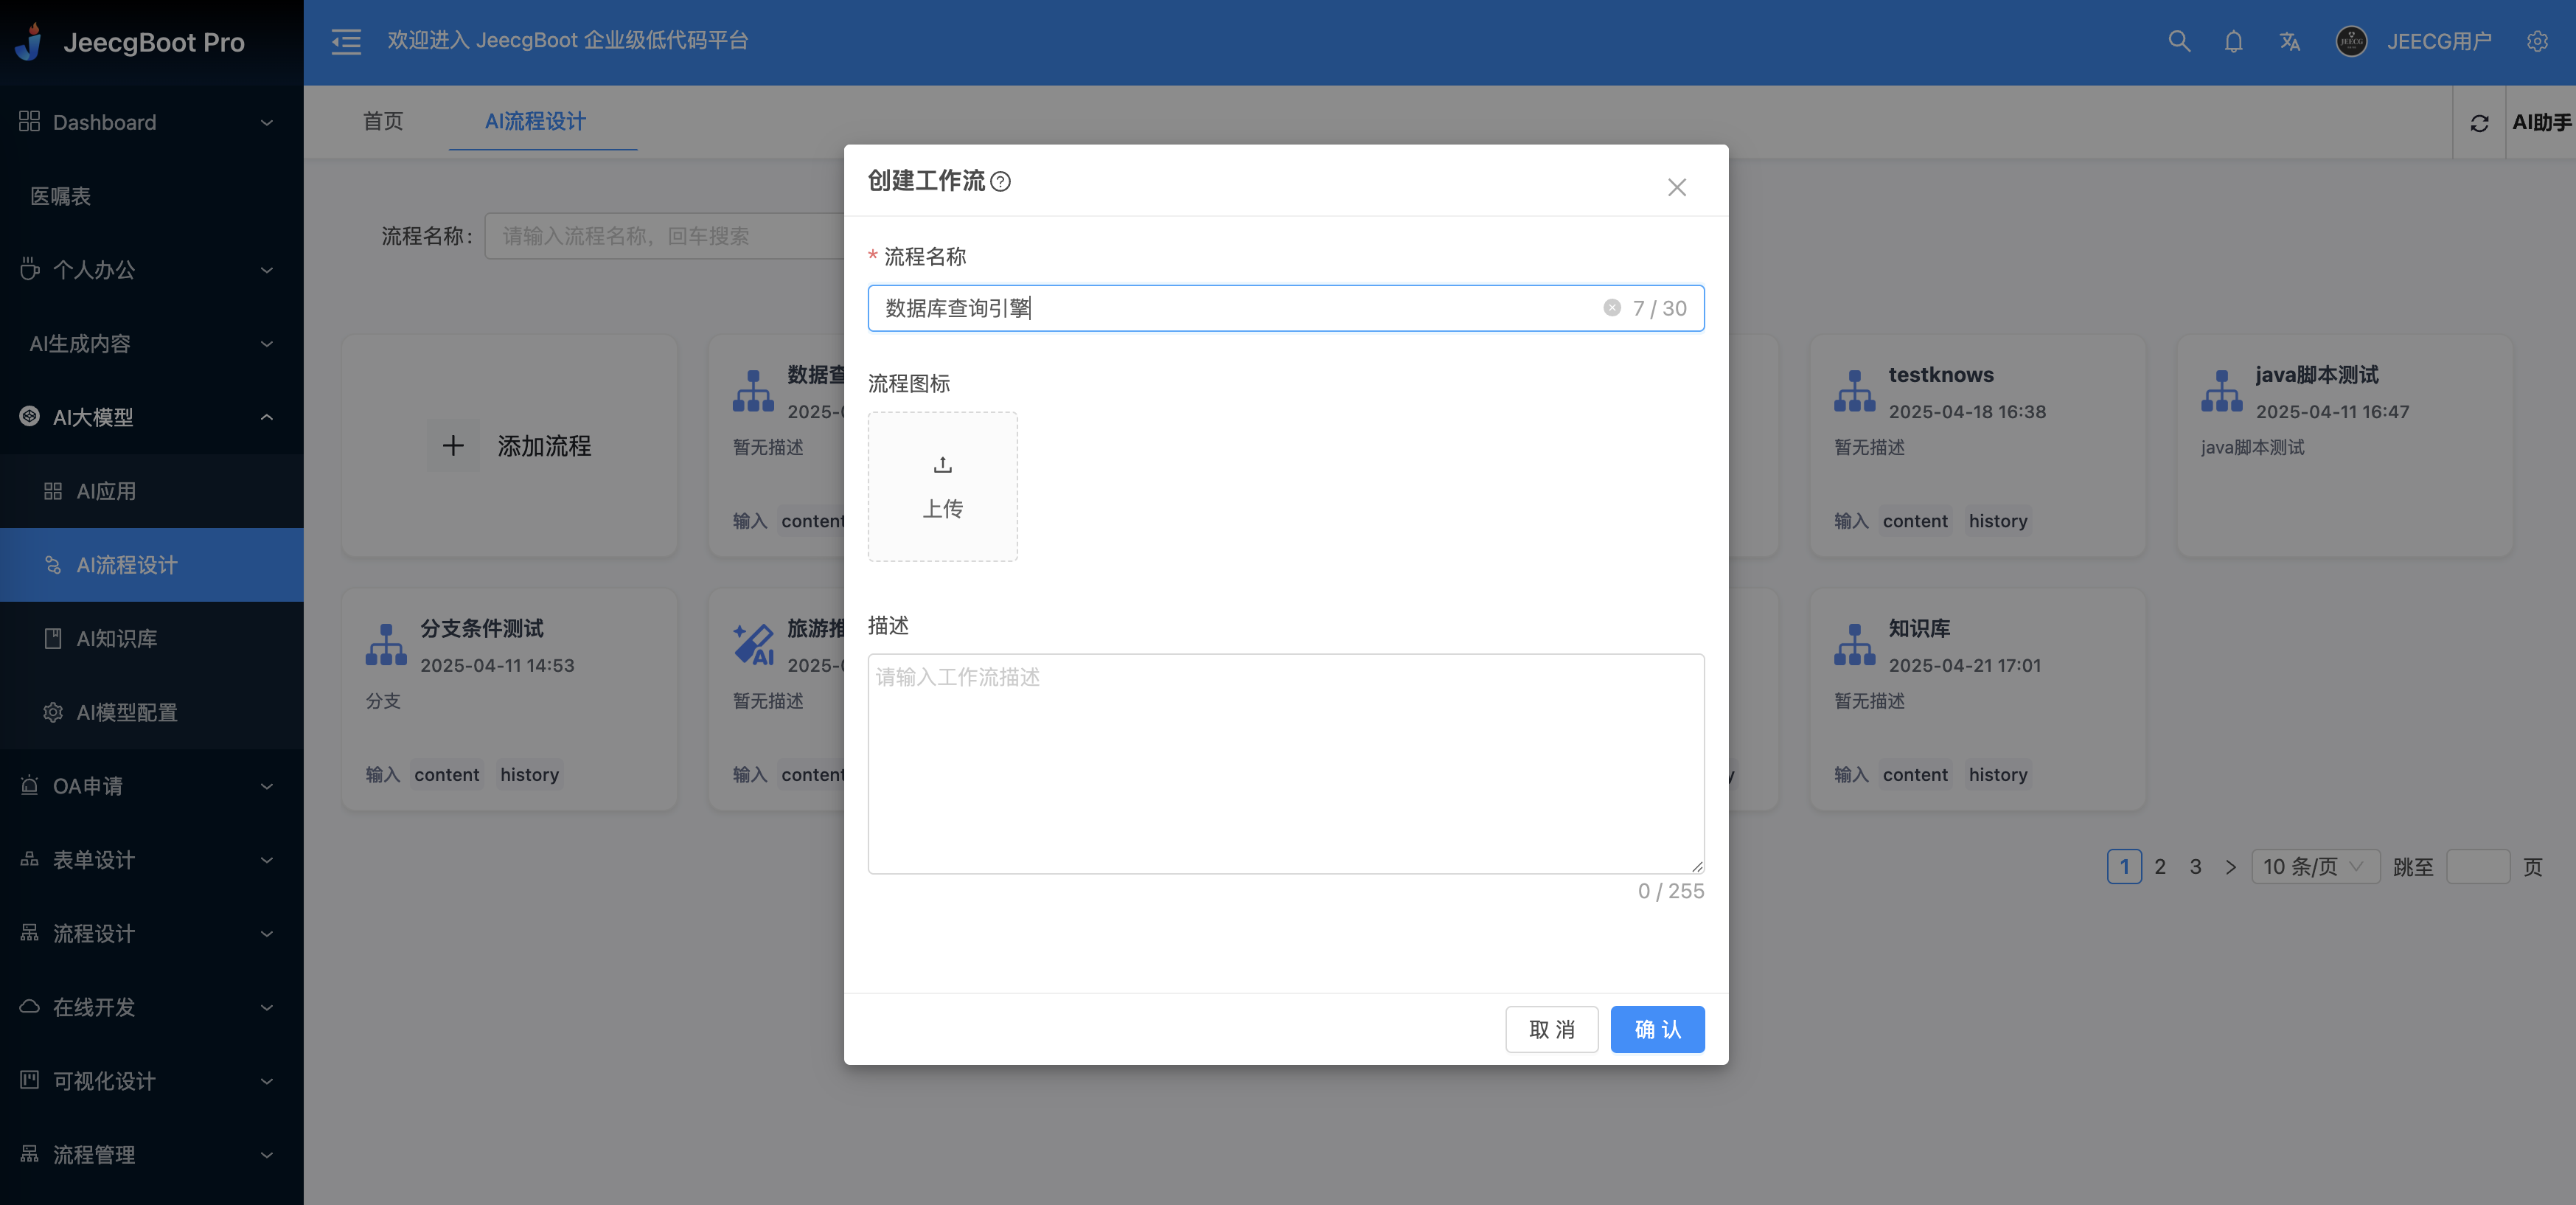Click the testknows workflow icon

pos(1854,391)
